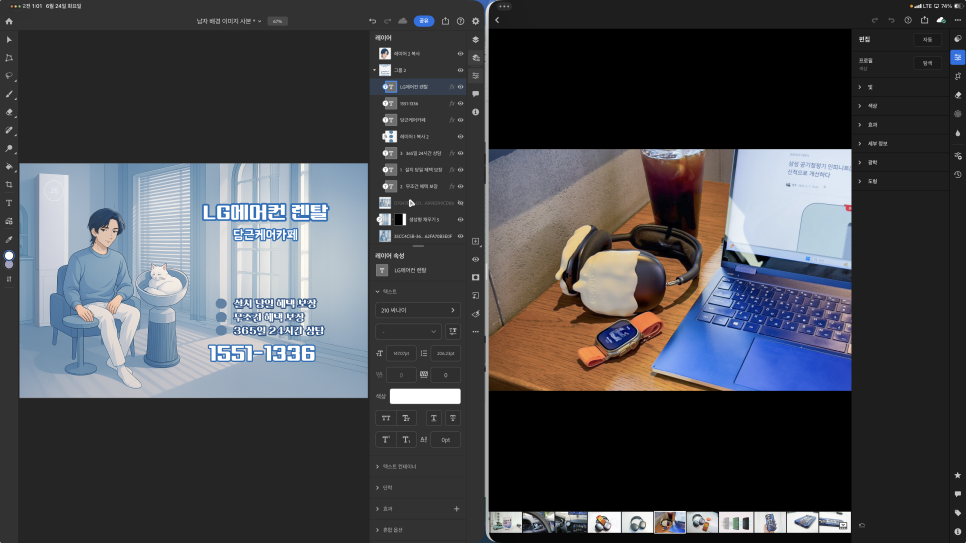Open Lightroom rating star icon
966x543 pixels.
(x=957, y=475)
